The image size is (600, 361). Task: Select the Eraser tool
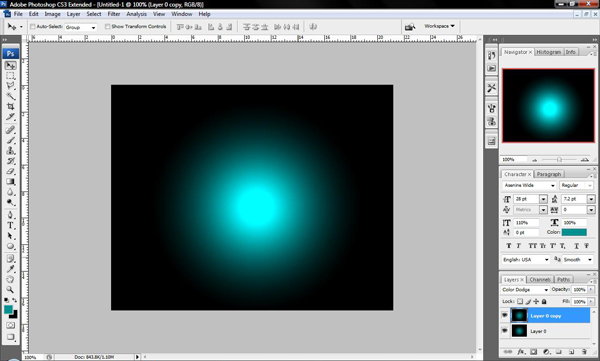[10, 171]
